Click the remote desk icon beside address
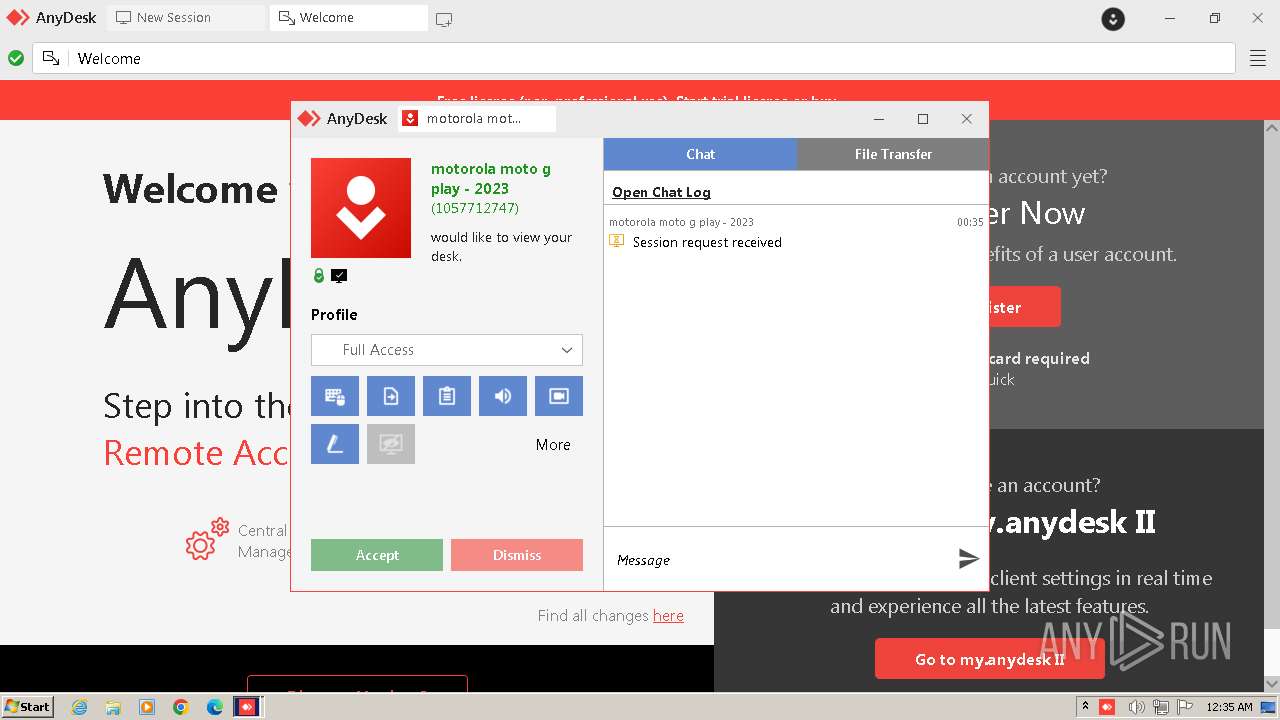This screenshot has width=1280, height=720. point(51,58)
